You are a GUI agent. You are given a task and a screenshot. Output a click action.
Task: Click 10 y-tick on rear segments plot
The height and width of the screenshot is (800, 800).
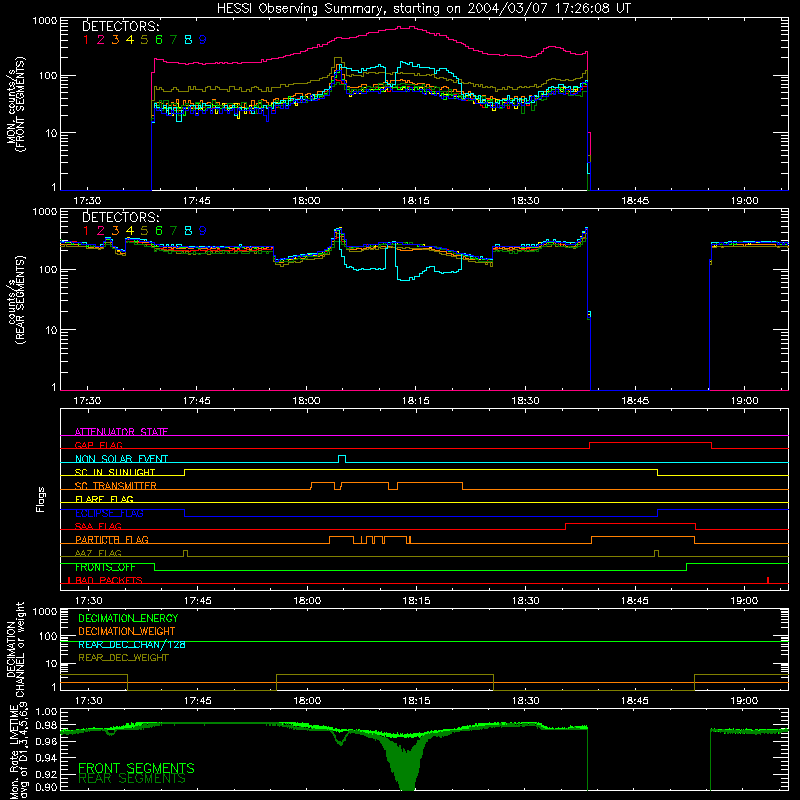[x=51, y=330]
